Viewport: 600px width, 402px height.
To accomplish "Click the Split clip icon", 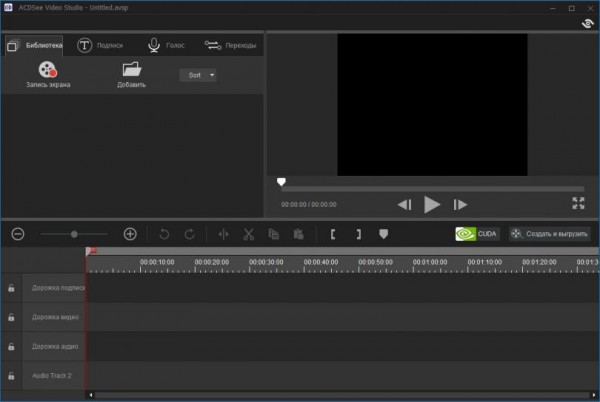I will pyautogui.click(x=223, y=234).
